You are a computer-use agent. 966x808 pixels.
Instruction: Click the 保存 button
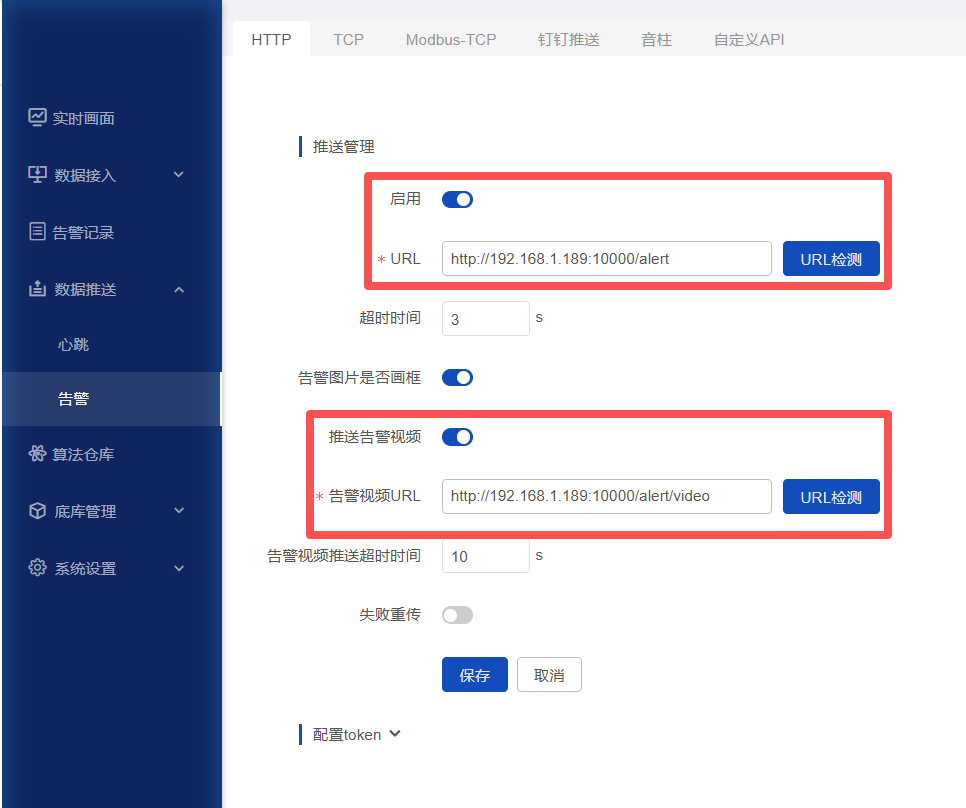tap(474, 675)
